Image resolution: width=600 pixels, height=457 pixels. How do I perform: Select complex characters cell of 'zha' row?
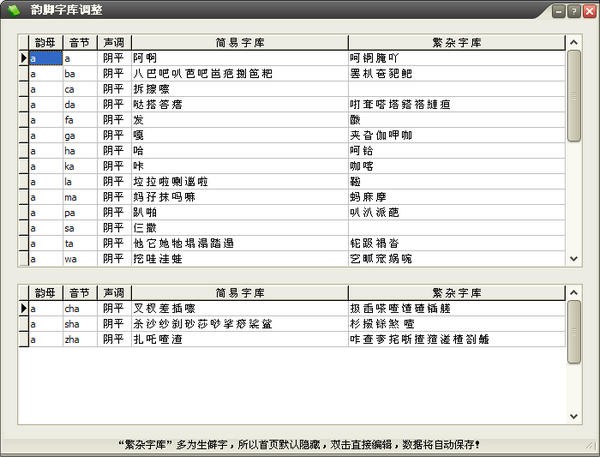pyautogui.click(x=457, y=339)
